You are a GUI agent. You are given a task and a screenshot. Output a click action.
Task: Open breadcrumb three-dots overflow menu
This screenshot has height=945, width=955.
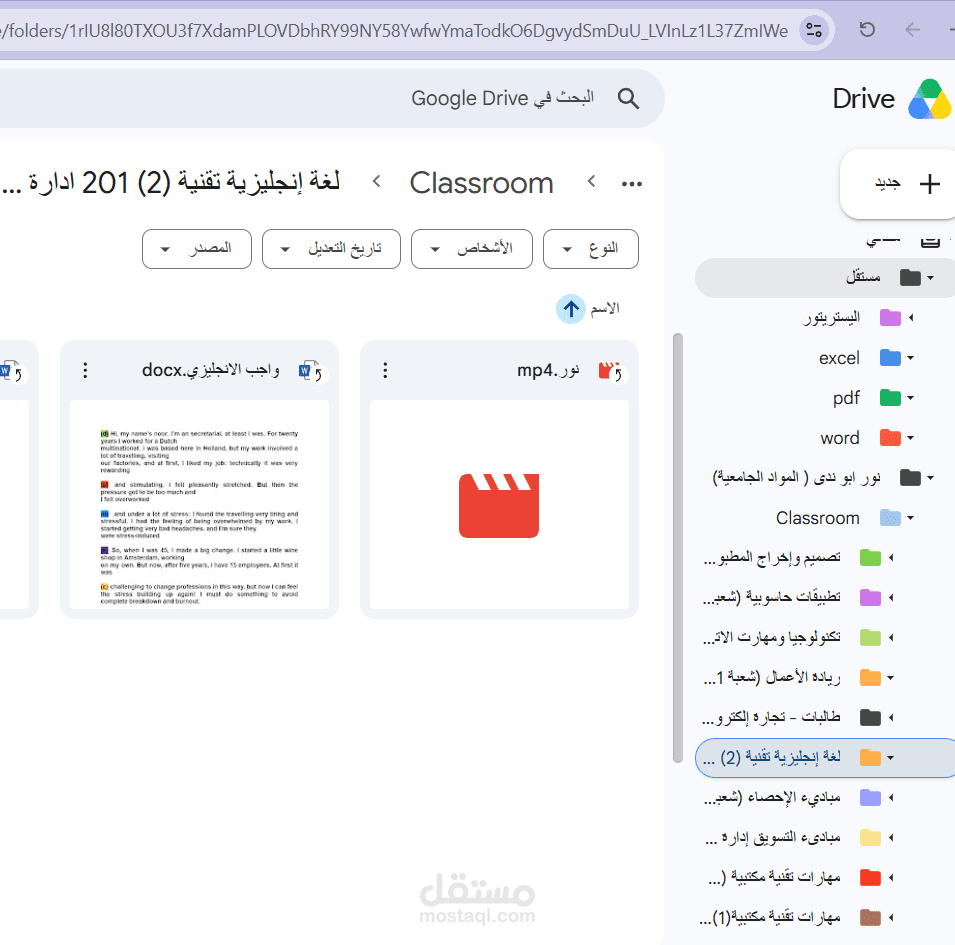click(632, 183)
